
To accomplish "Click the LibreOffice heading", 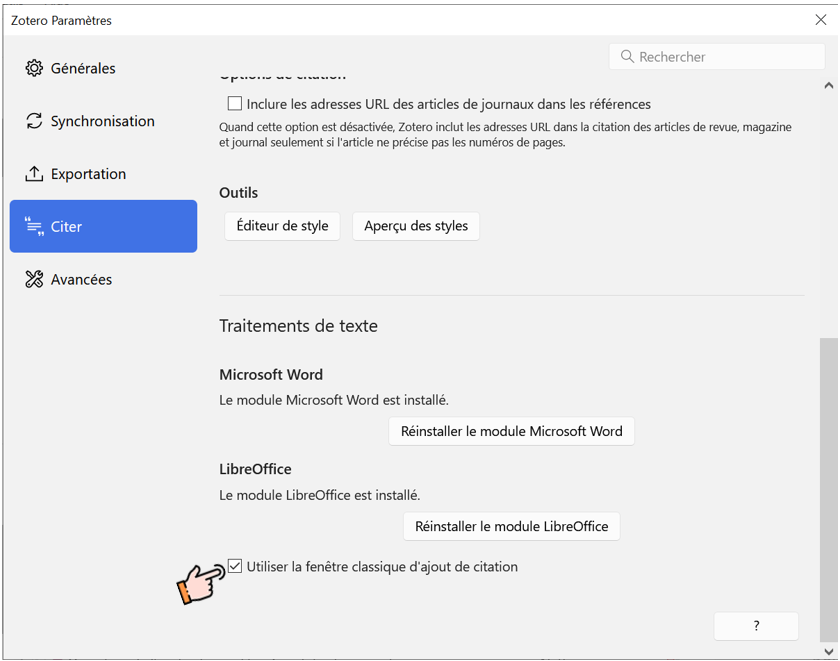I will [256, 469].
